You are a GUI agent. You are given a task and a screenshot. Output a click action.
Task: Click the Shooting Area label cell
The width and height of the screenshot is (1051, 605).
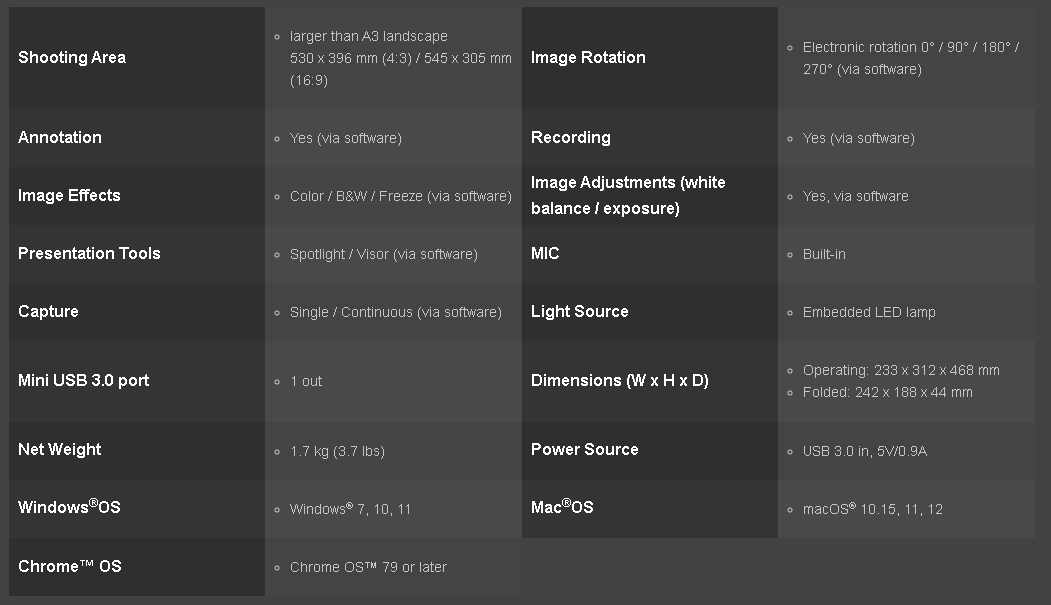click(x=72, y=58)
